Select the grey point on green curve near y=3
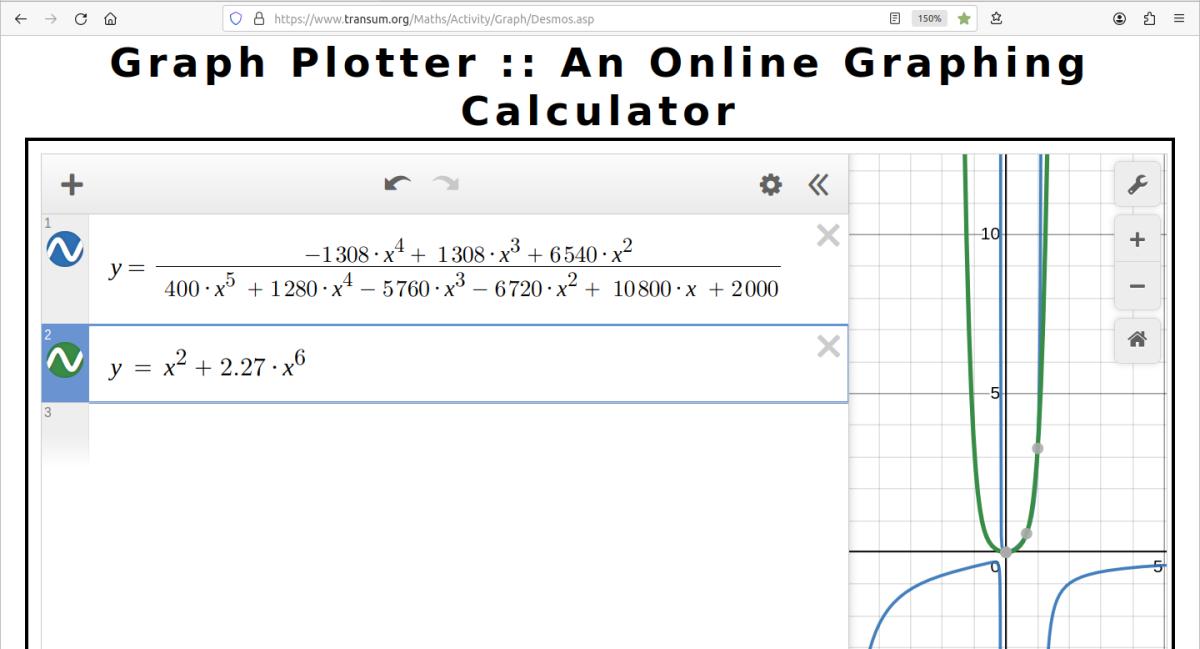Image resolution: width=1200 pixels, height=649 pixels. pos(1038,448)
